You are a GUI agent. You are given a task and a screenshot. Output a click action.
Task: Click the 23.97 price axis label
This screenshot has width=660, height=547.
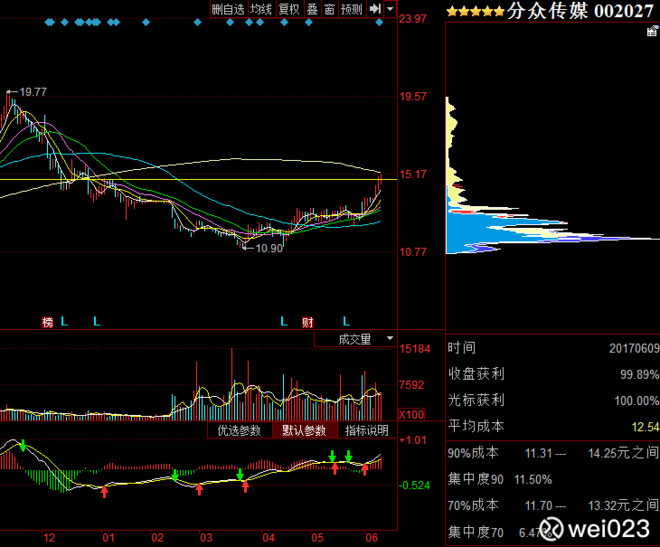point(413,19)
